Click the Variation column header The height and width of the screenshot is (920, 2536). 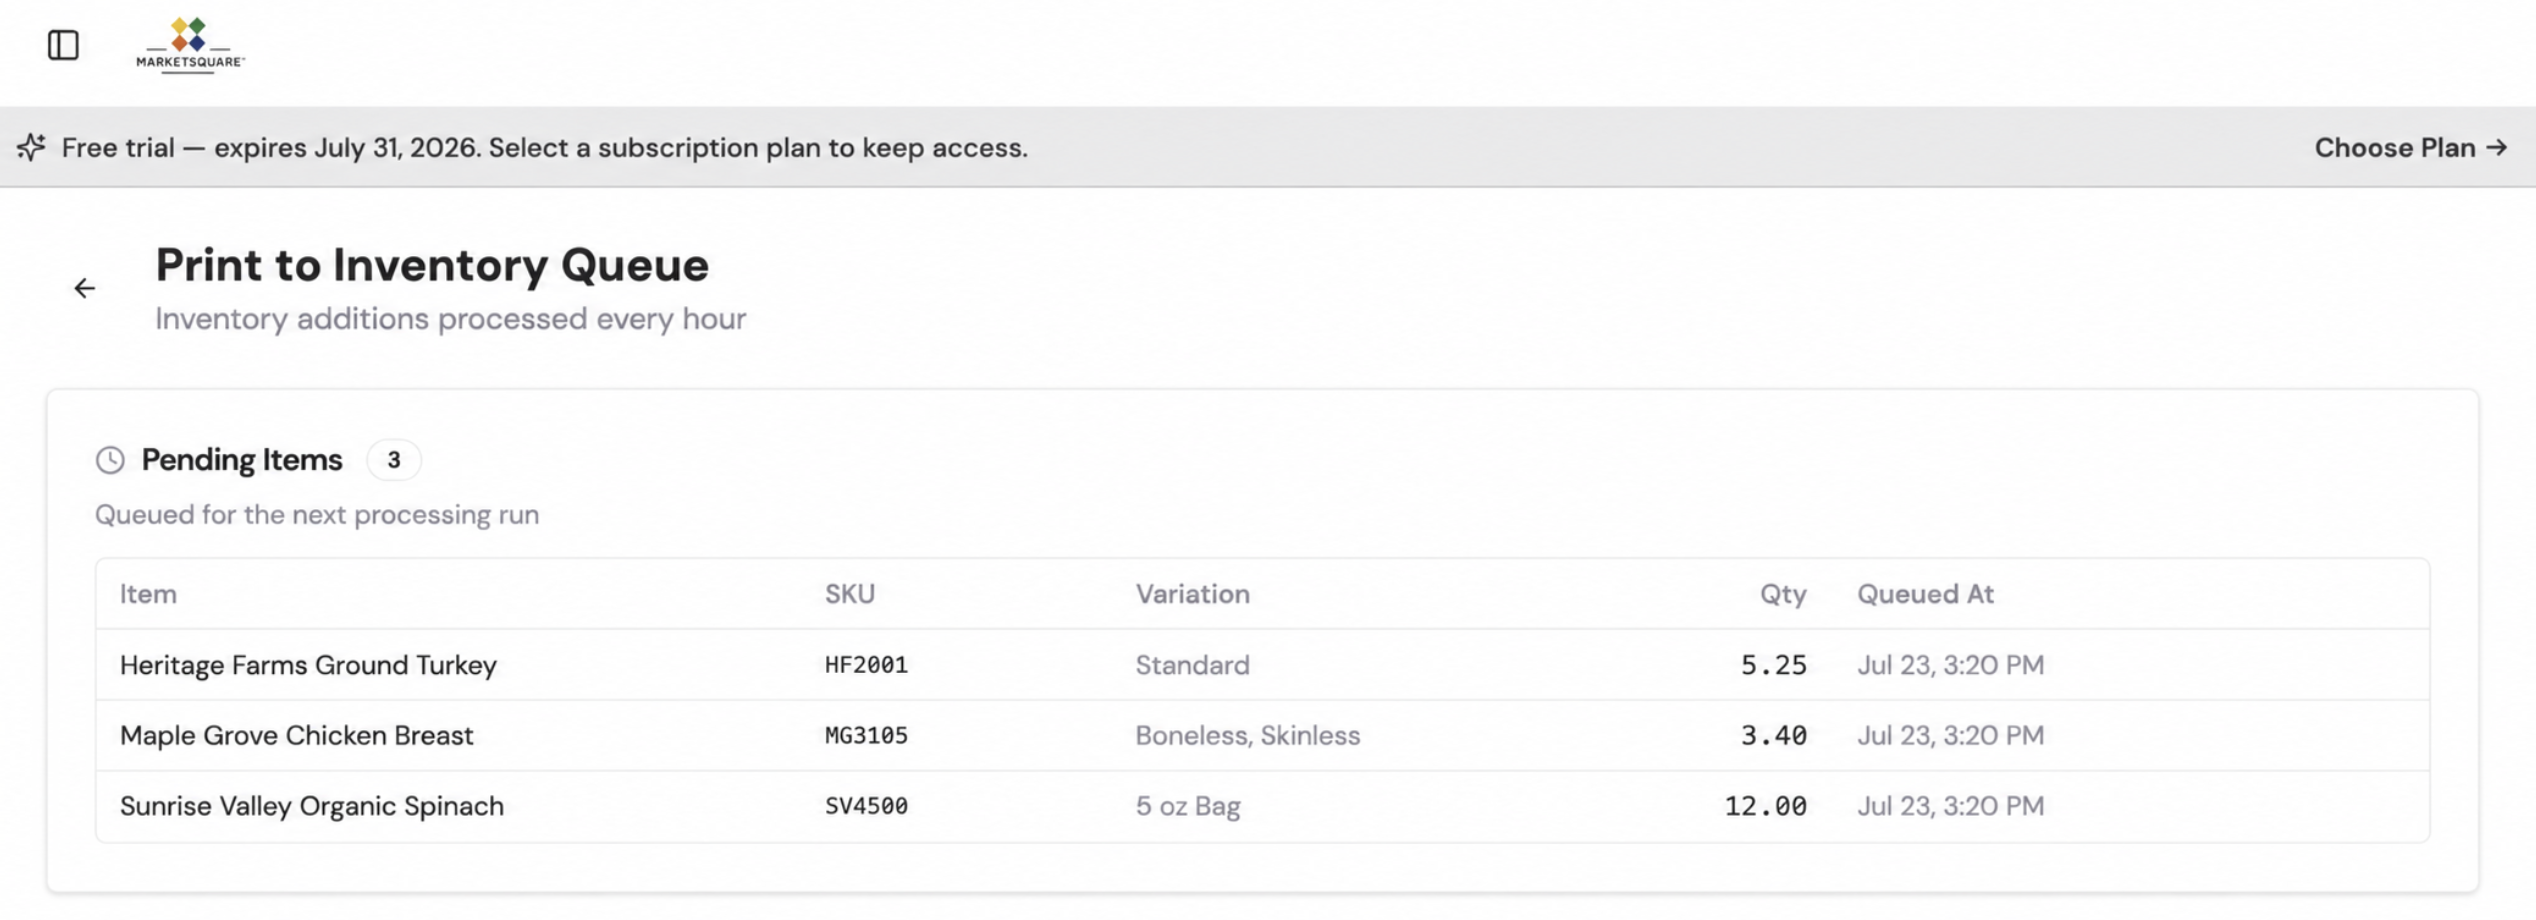1192,594
